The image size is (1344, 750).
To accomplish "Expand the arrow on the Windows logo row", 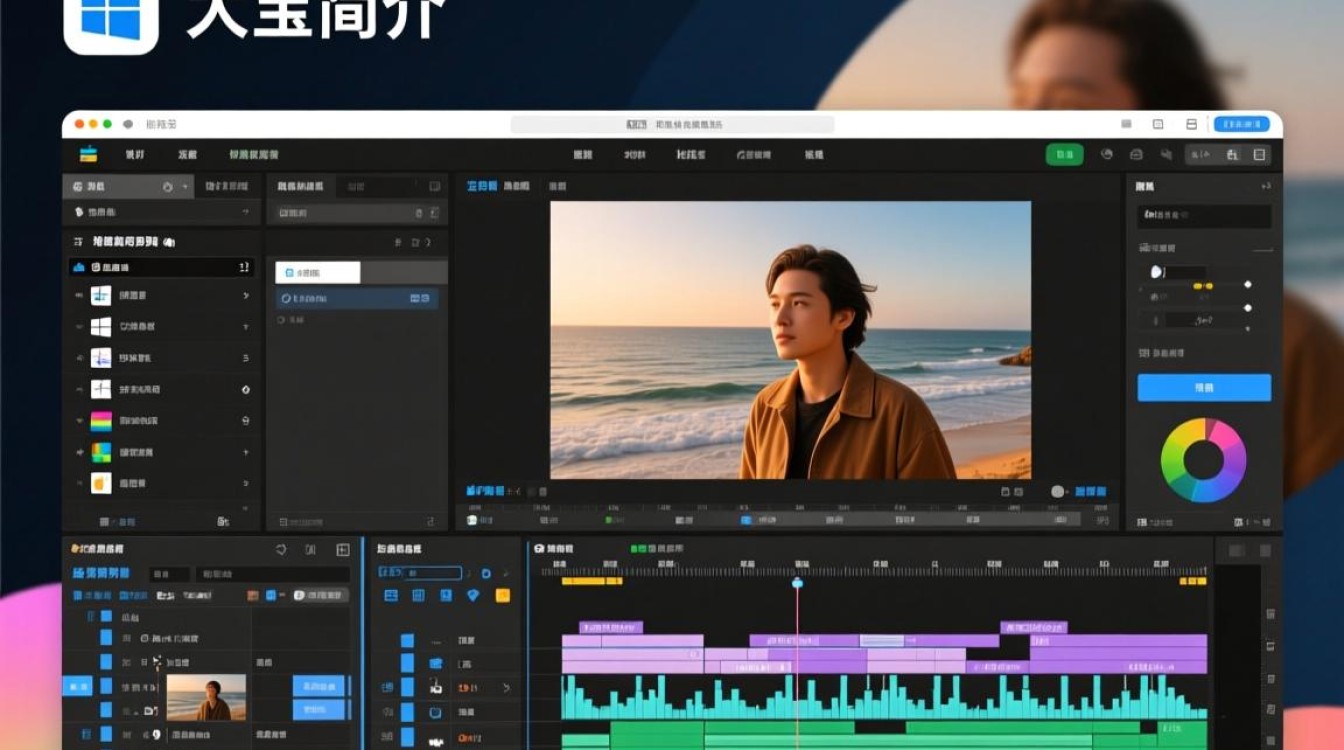I will (x=246, y=326).
